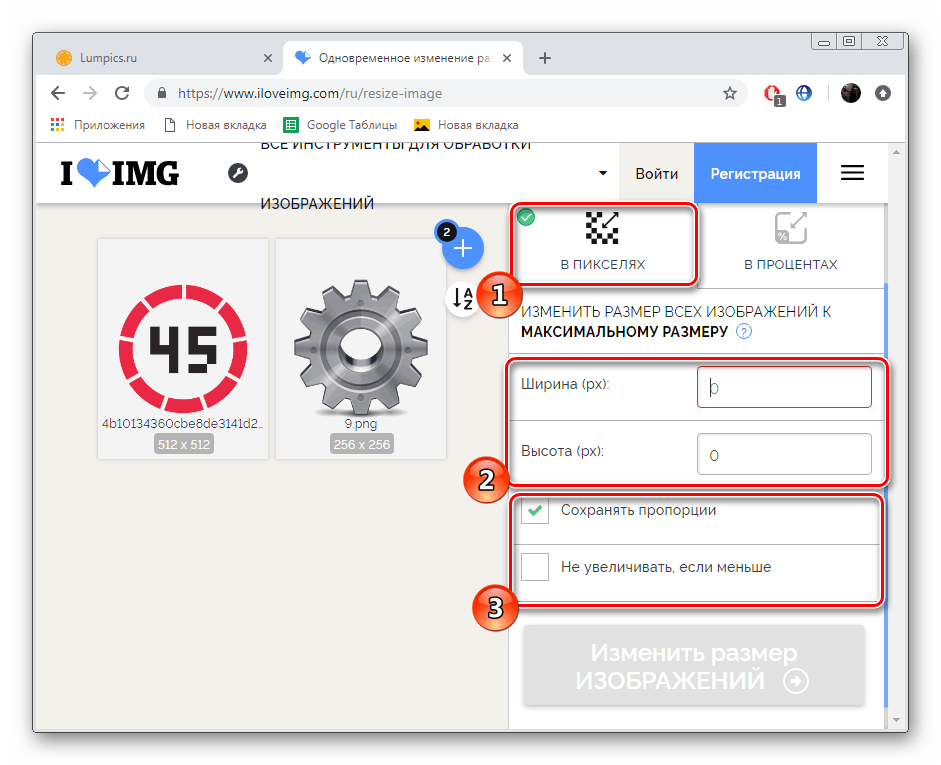
Task: Click the 256 x 256 size label
Action: click(361, 445)
